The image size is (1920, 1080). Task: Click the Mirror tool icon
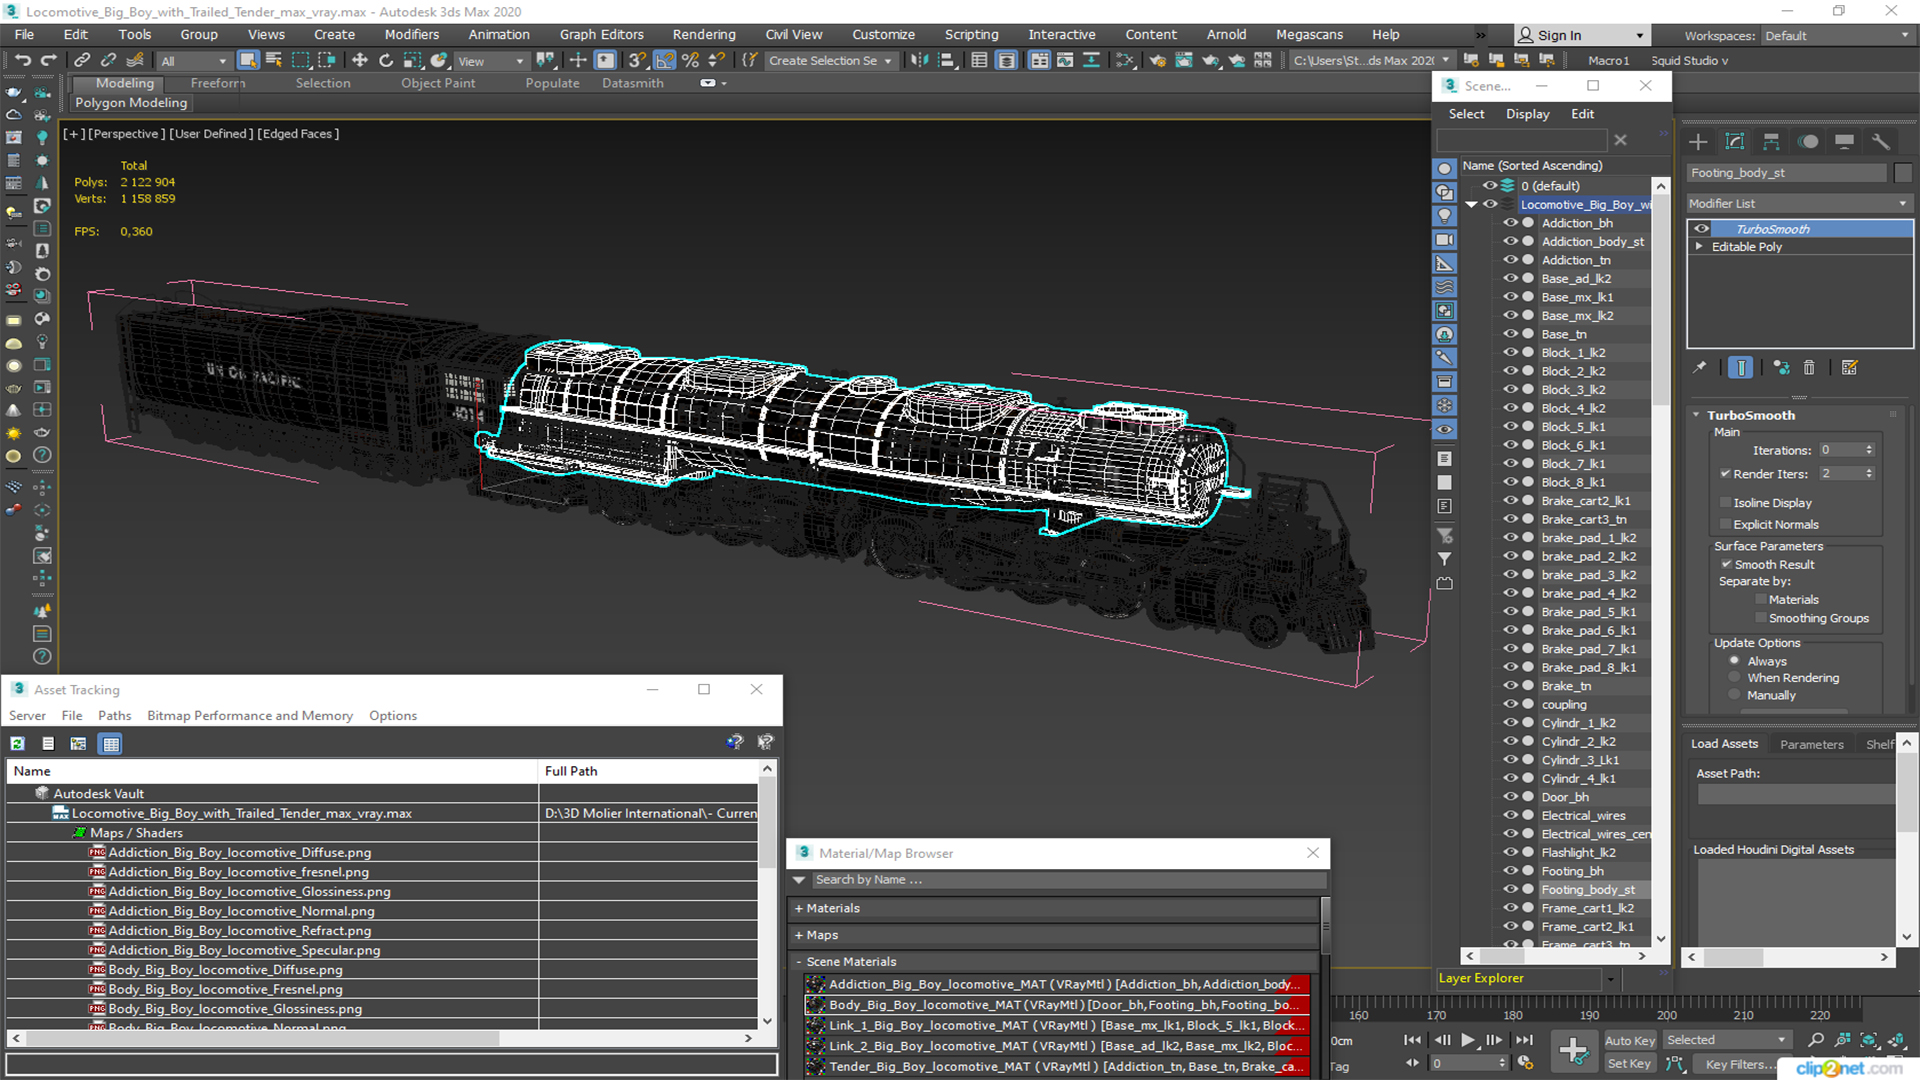[x=919, y=61]
